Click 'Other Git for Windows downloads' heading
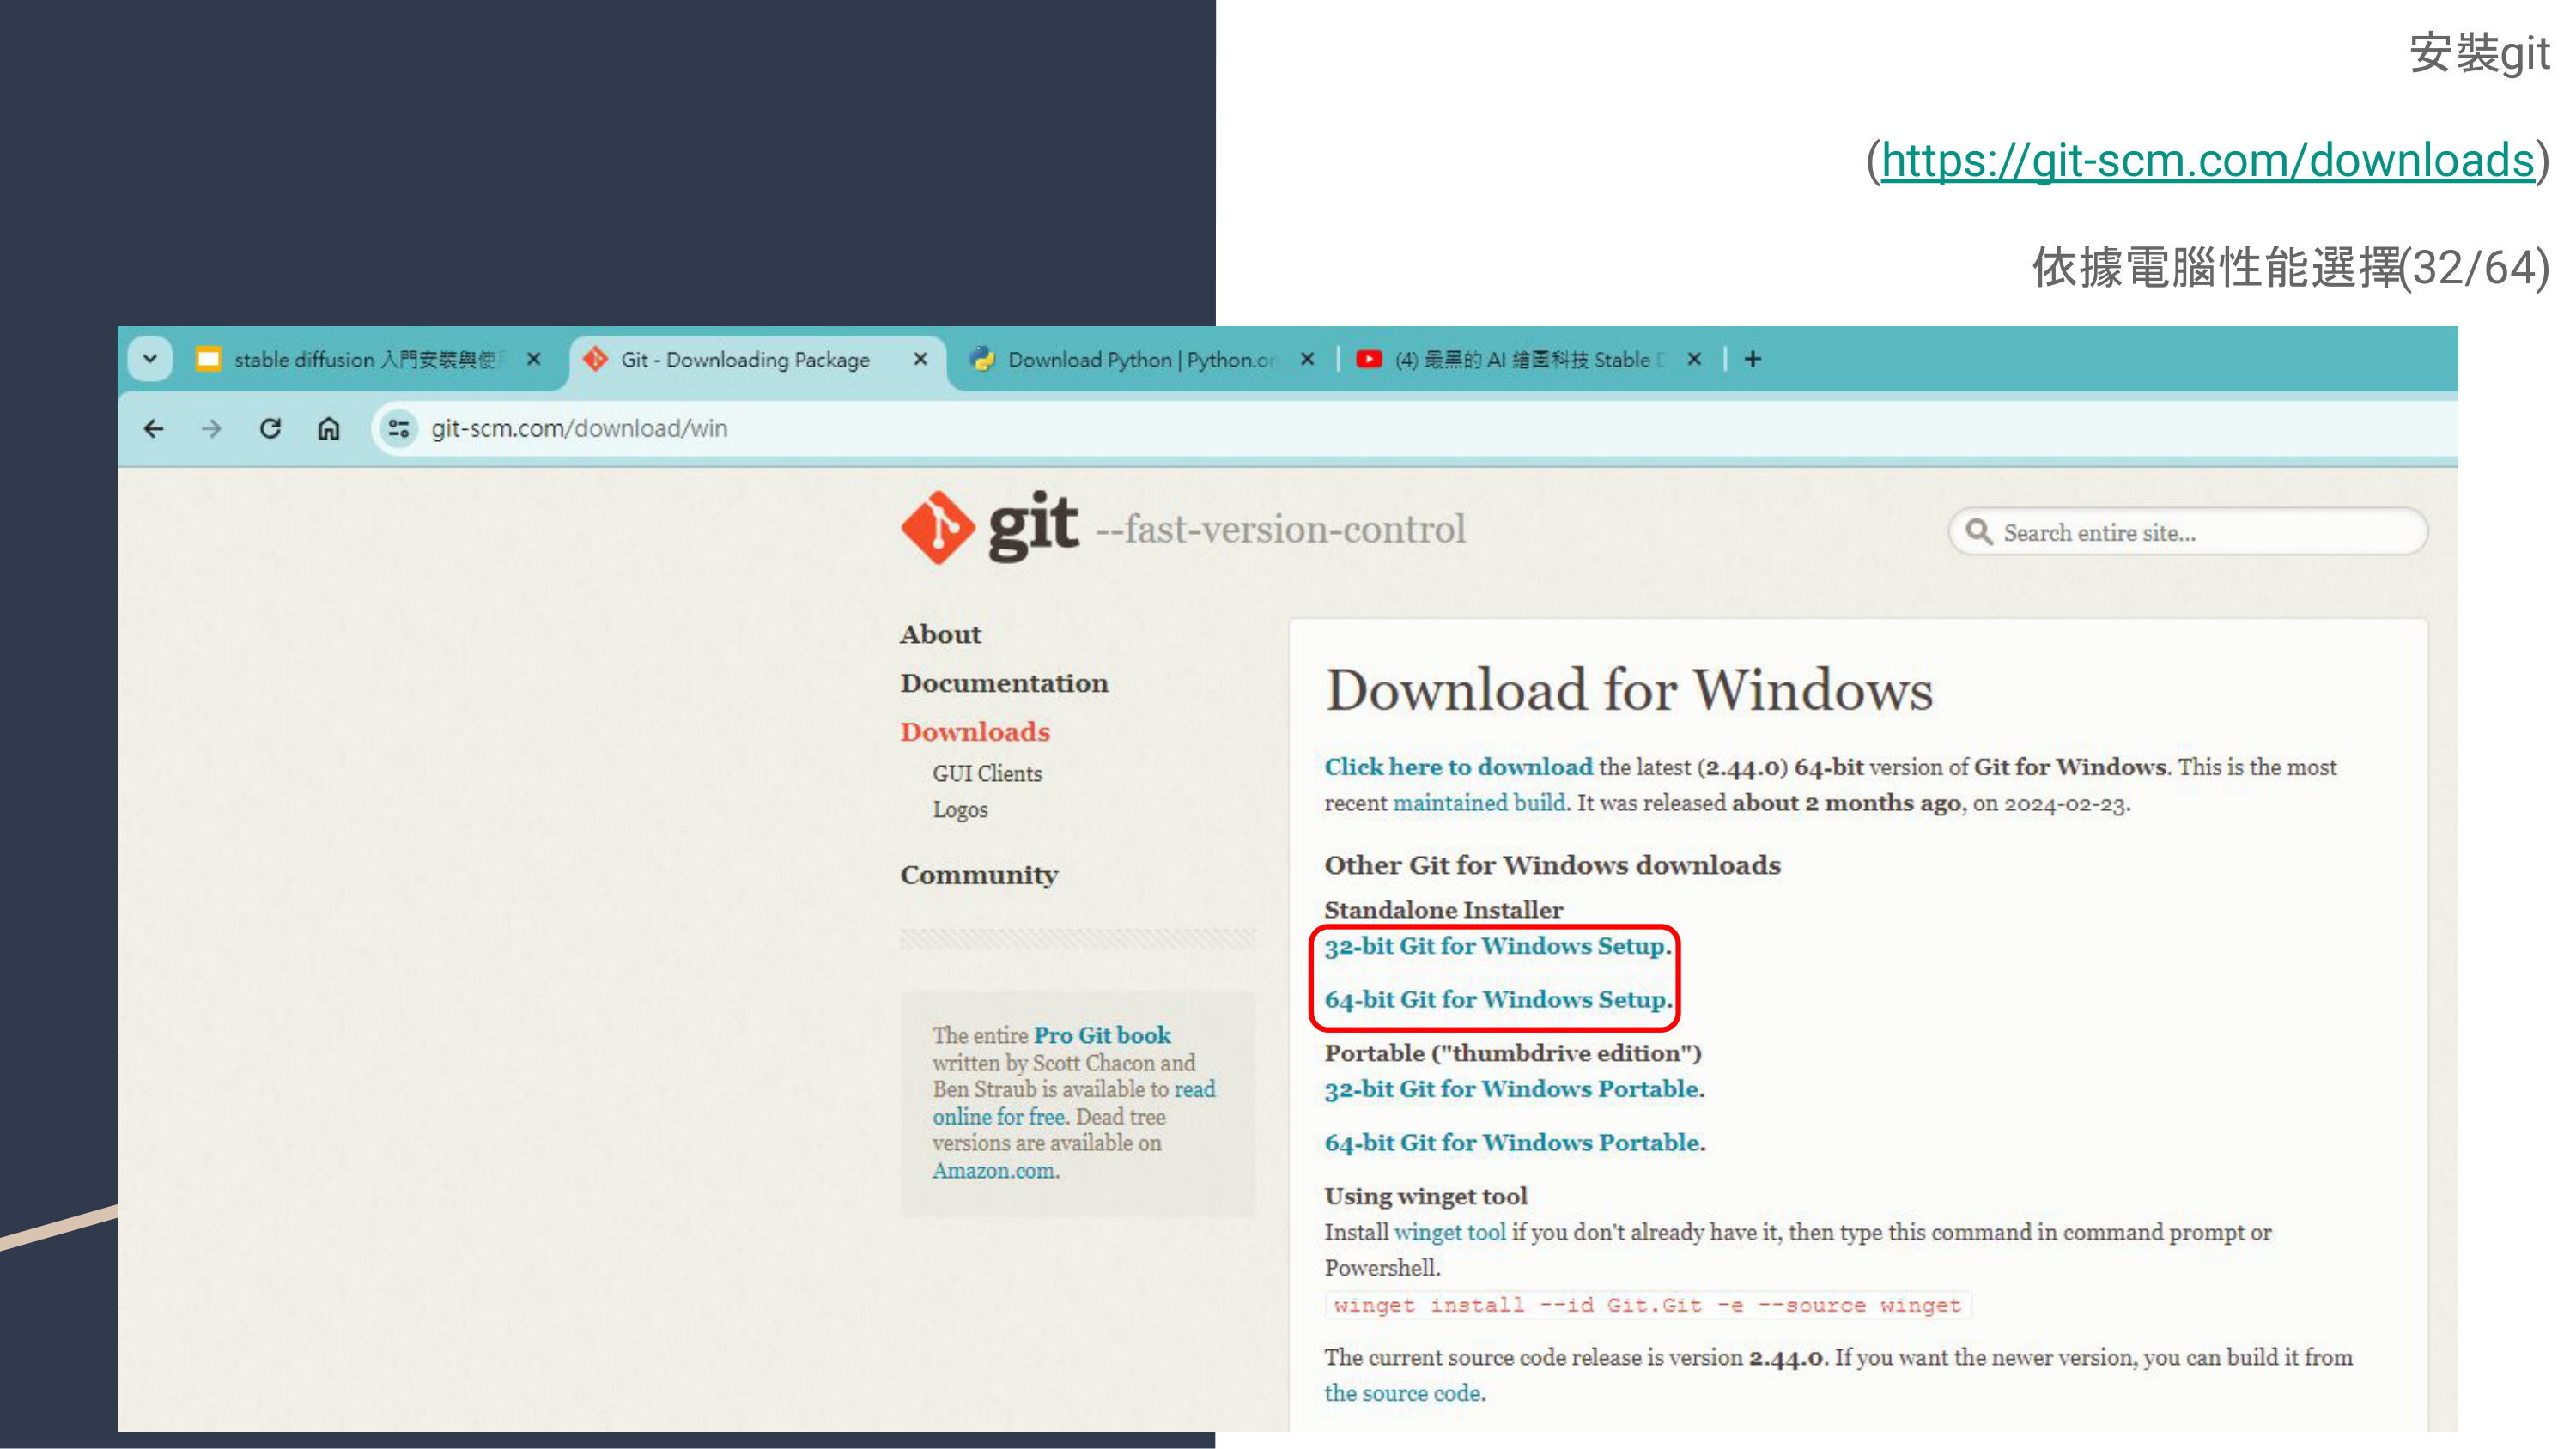The image size is (2576, 1449). pyautogui.click(x=1552, y=865)
